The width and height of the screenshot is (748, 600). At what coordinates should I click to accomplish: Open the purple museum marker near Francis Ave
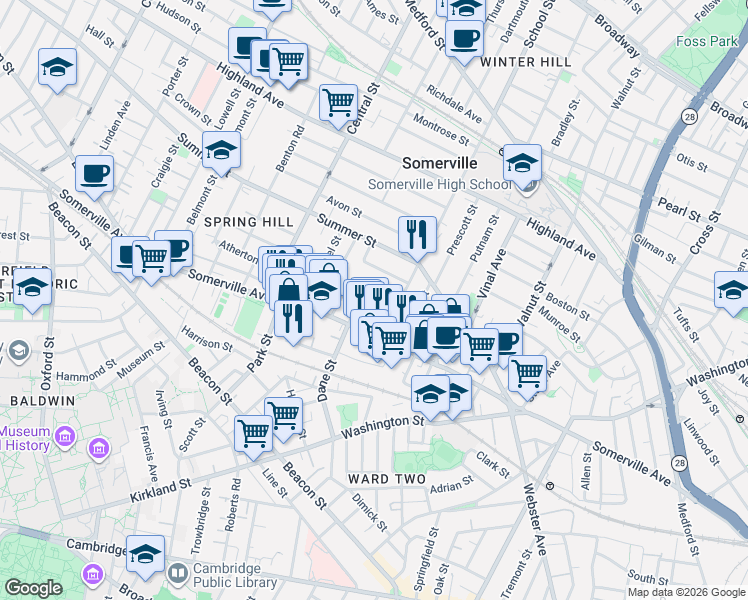click(x=99, y=449)
